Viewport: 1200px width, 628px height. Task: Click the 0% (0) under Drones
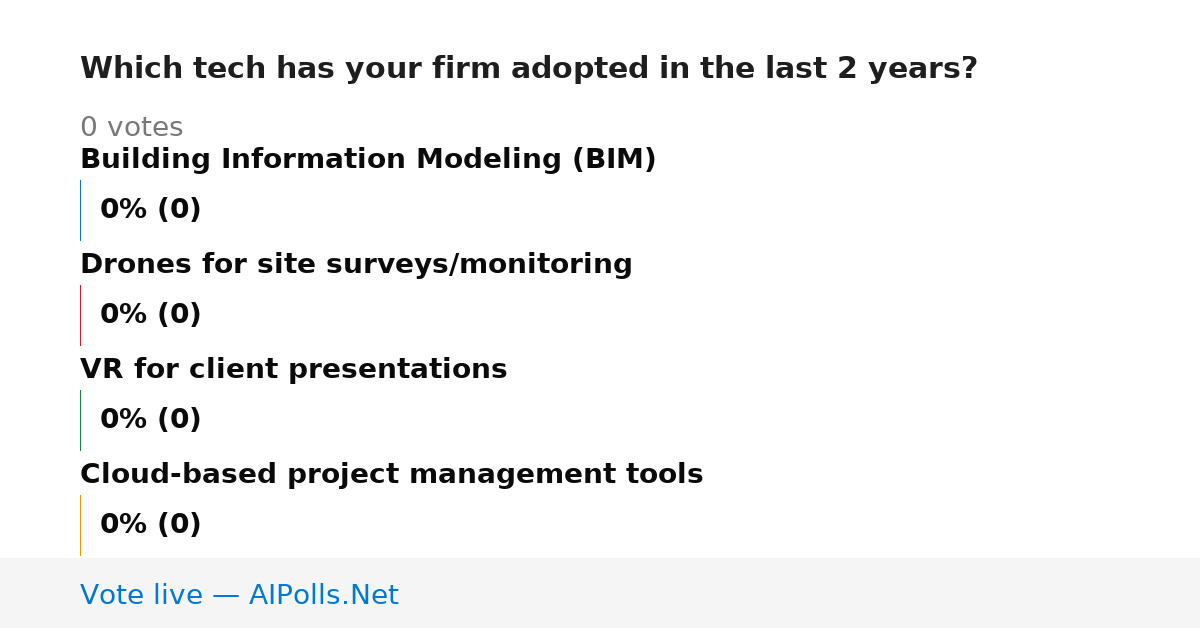pos(150,315)
